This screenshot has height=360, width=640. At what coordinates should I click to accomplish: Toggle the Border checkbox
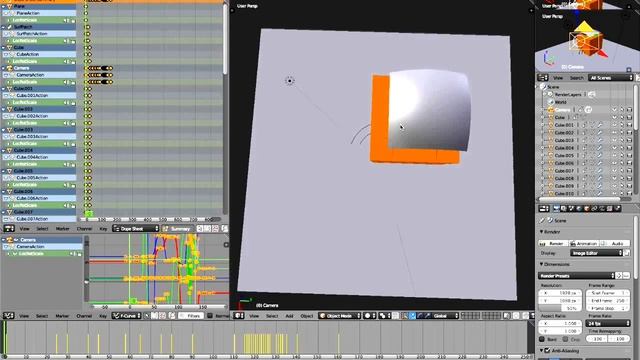pos(542,339)
